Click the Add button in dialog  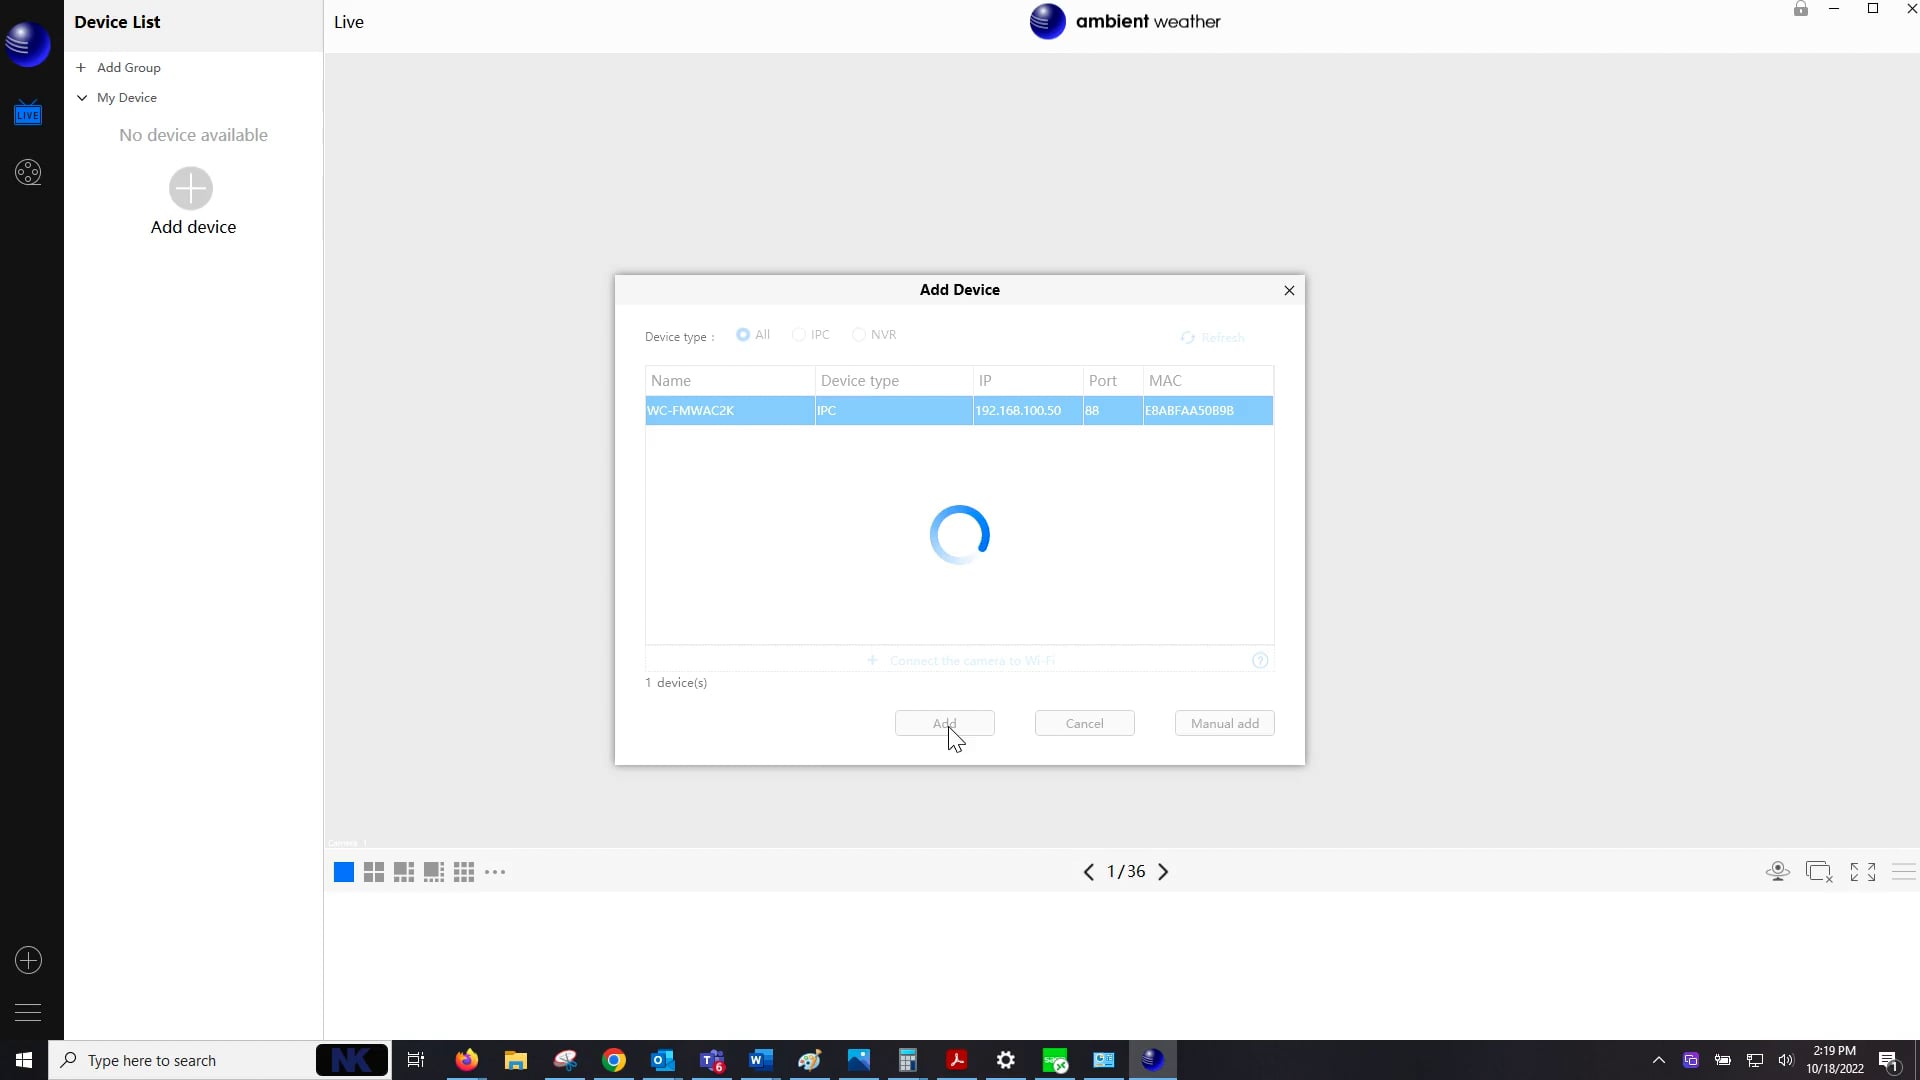[x=945, y=723]
